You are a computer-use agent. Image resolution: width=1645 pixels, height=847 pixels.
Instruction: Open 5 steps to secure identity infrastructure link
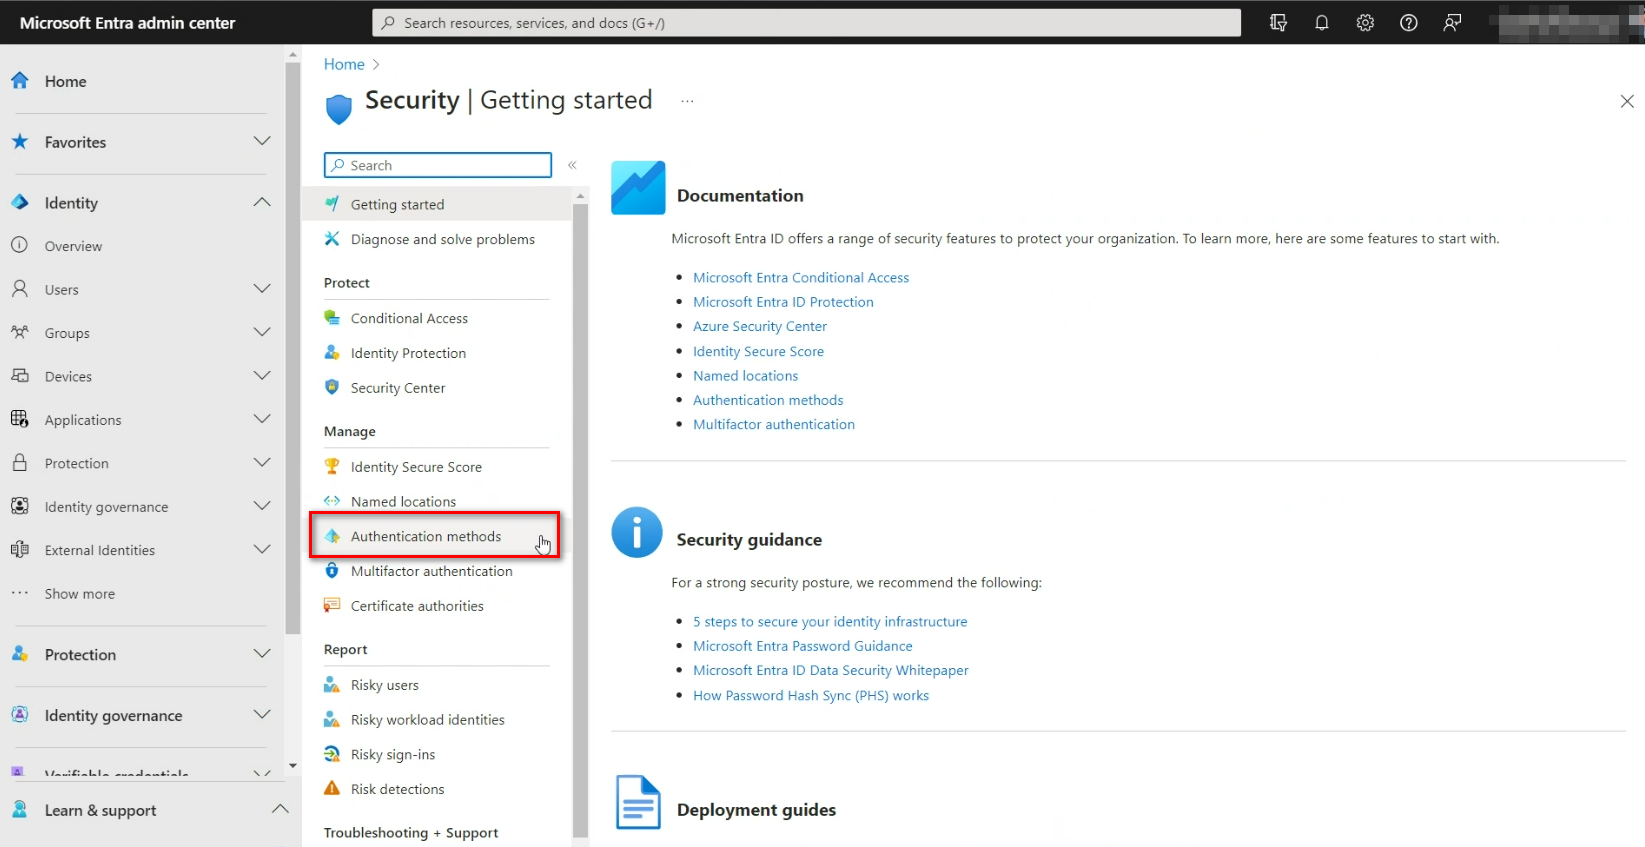coord(830,622)
